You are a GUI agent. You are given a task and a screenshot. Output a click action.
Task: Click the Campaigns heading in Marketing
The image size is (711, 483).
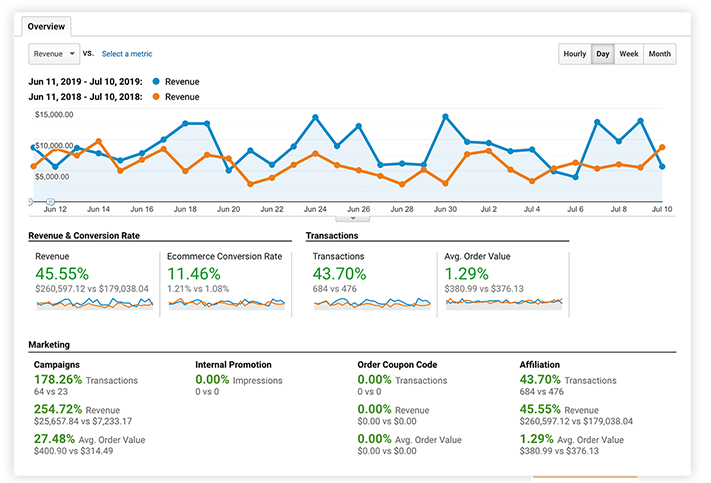(57, 365)
